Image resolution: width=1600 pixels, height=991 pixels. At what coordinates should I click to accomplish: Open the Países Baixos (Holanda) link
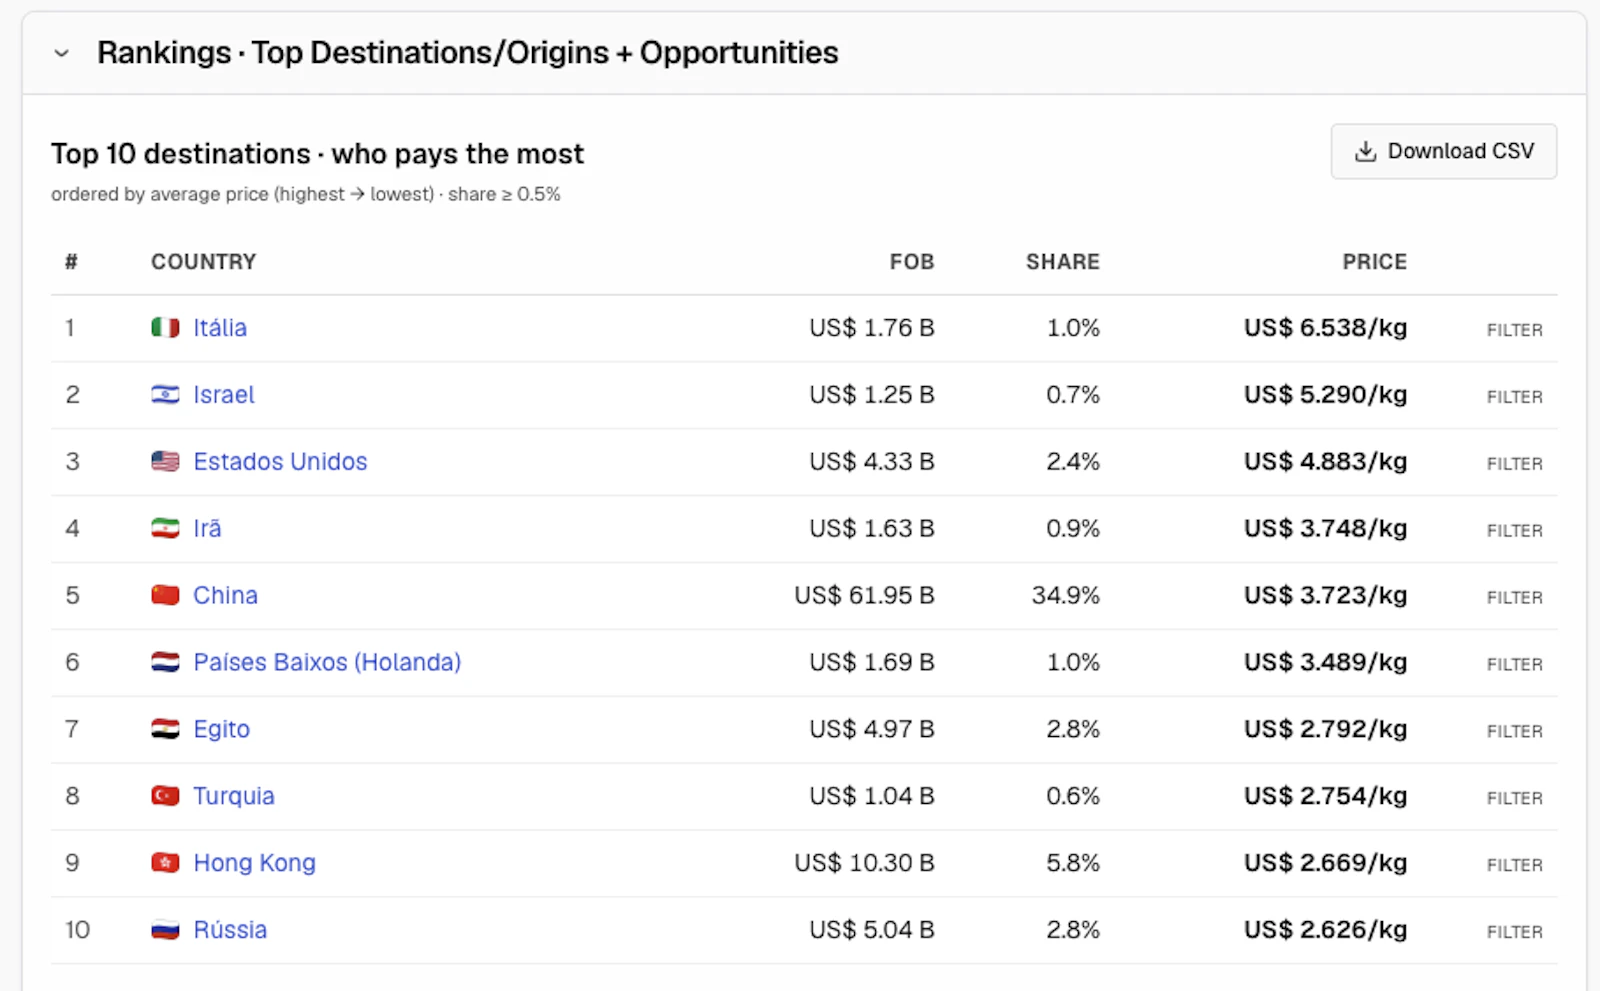[x=327, y=662]
